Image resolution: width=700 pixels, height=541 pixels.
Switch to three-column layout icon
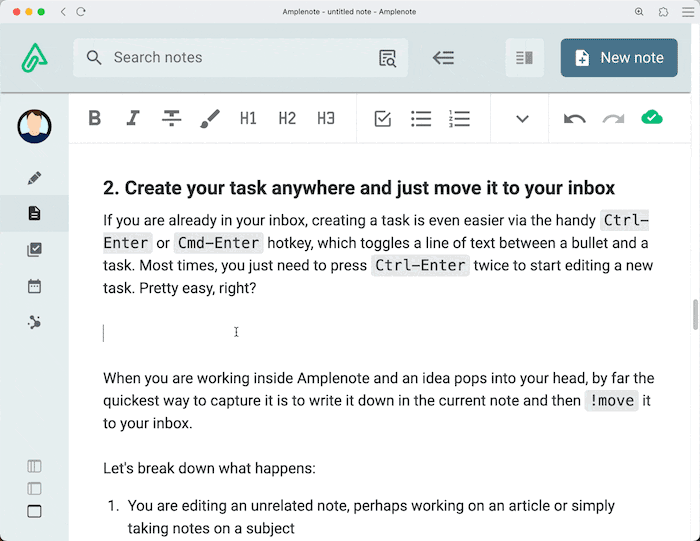click(x=34, y=466)
